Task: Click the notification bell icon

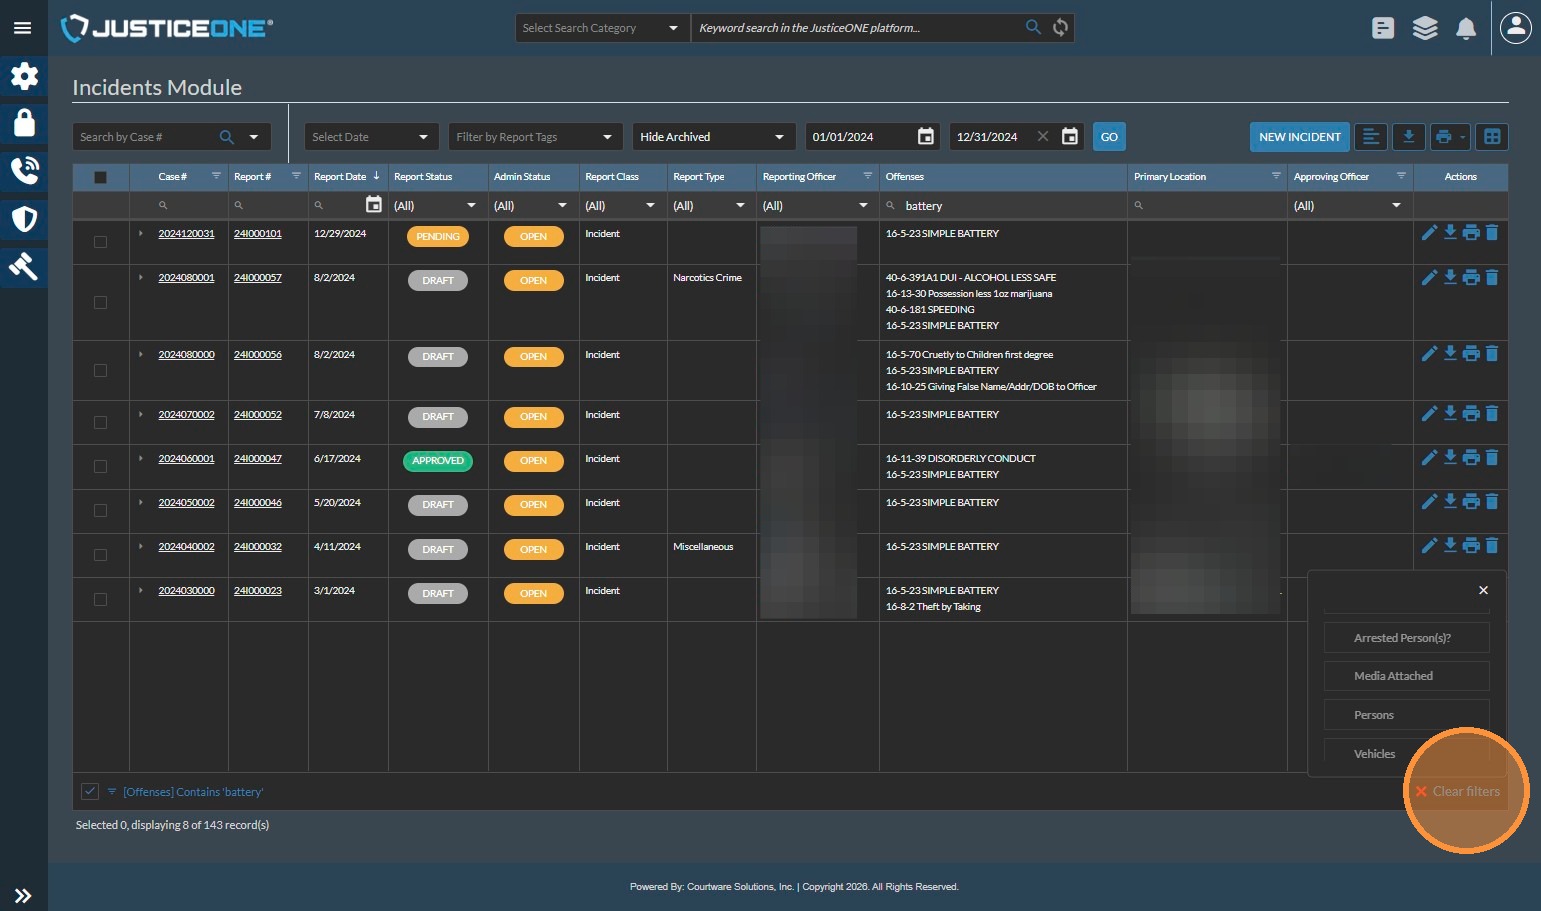Action: (x=1465, y=28)
